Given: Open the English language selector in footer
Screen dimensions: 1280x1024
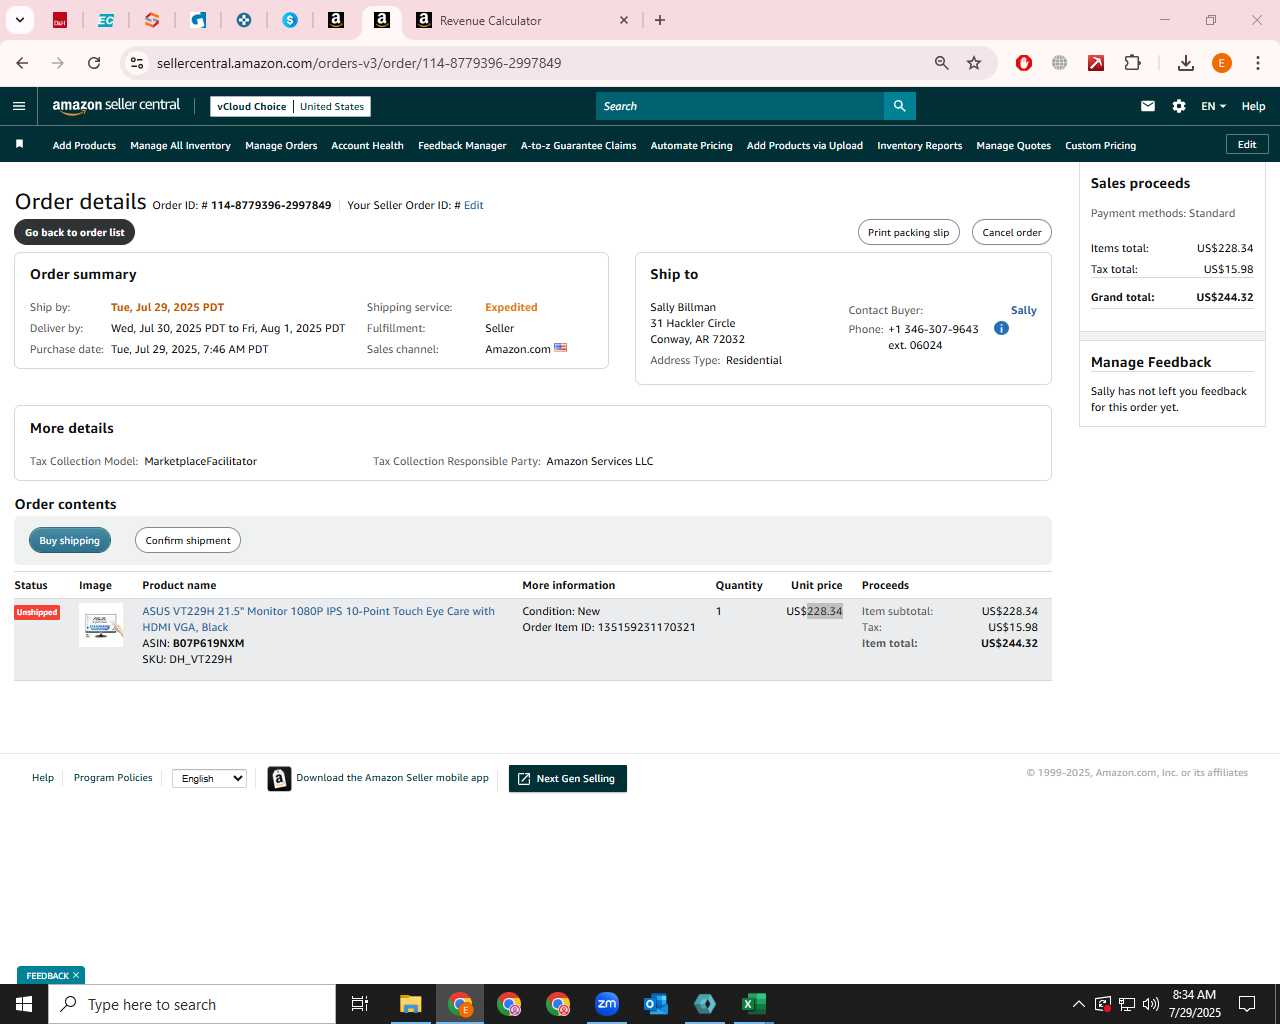Looking at the screenshot, I should tap(209, 778).
